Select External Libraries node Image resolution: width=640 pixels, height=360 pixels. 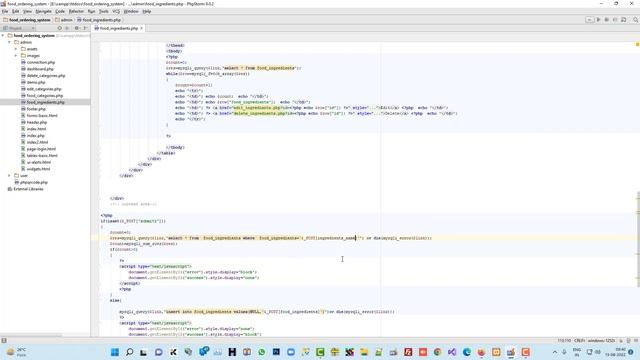[25, 189]
